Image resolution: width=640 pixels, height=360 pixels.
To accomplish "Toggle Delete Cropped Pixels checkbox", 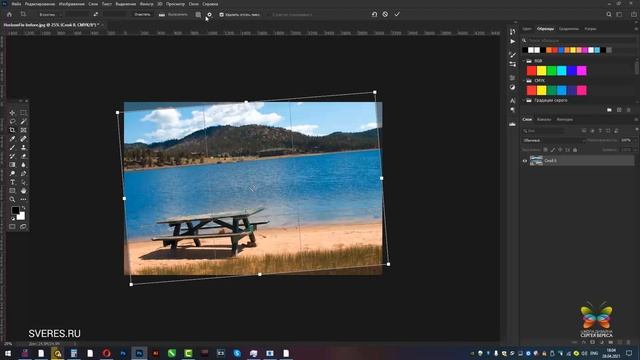I will pyautogui.click(x=222, y=15).
